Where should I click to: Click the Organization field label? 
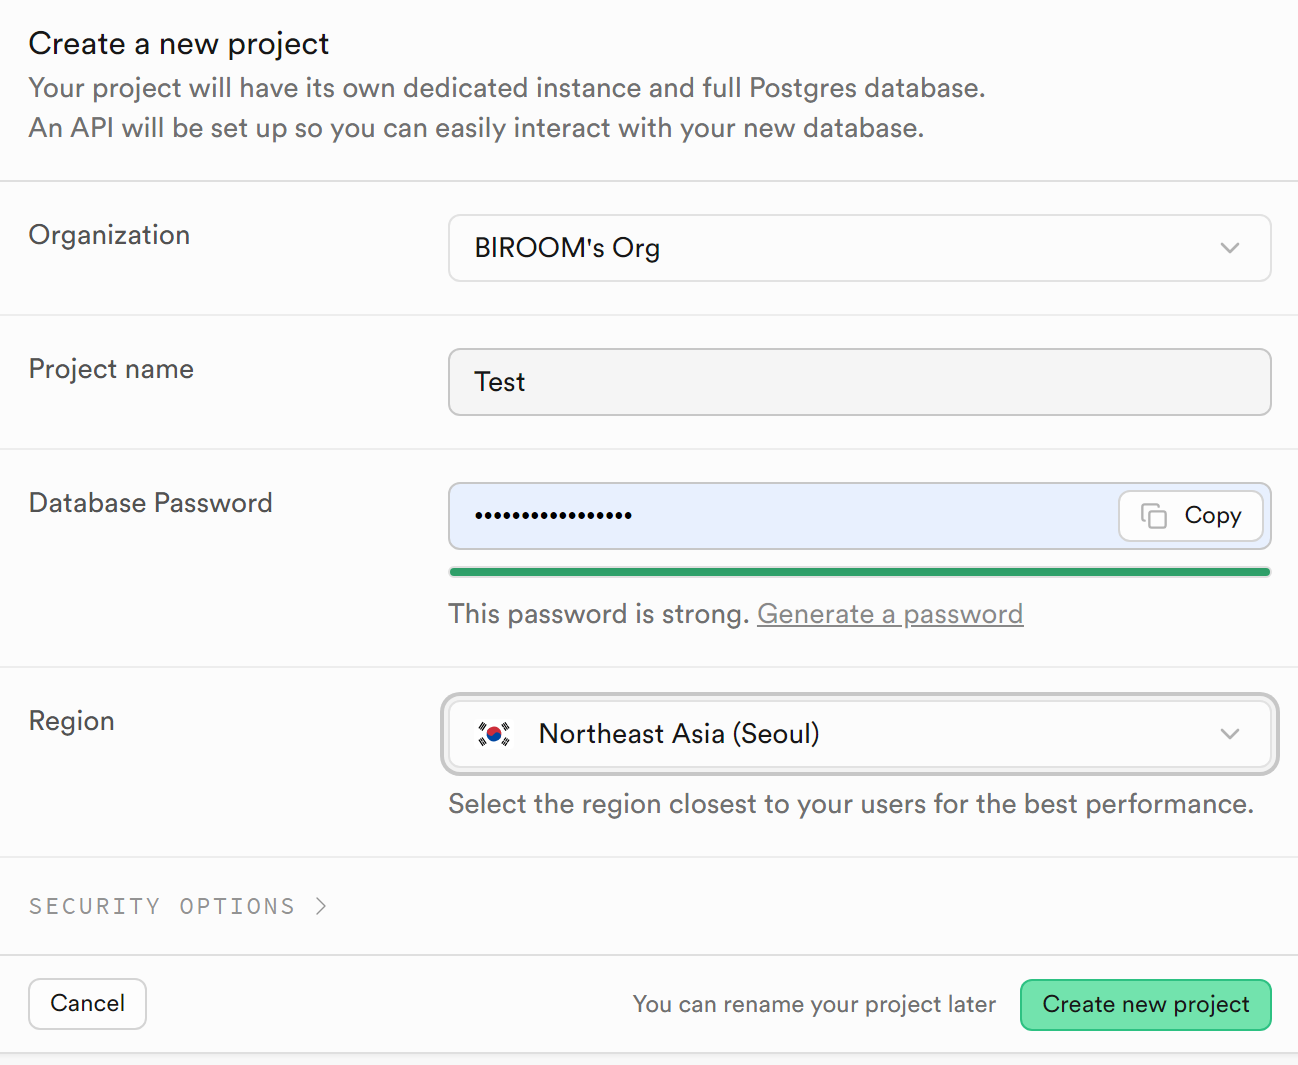tap(109, 235)
